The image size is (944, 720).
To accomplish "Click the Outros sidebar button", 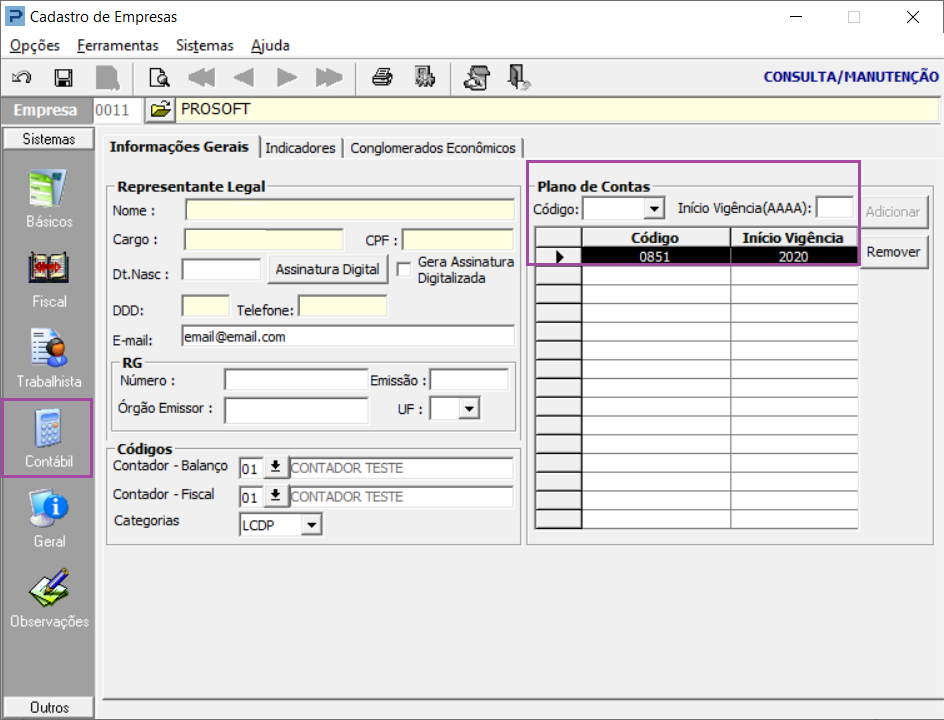I will point(49,707).
